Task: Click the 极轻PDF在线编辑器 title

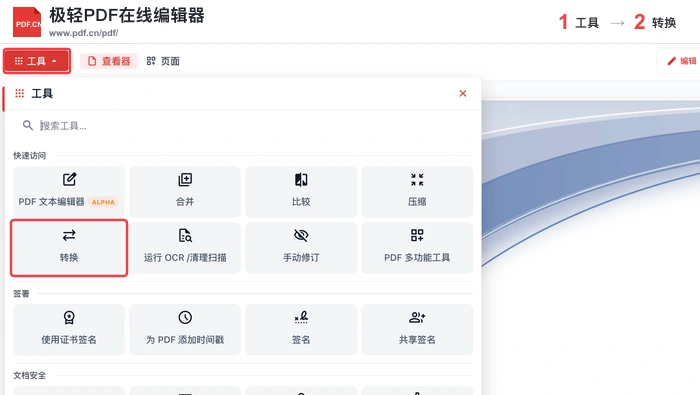Action: pyautogui.click(x=127, y=15)
